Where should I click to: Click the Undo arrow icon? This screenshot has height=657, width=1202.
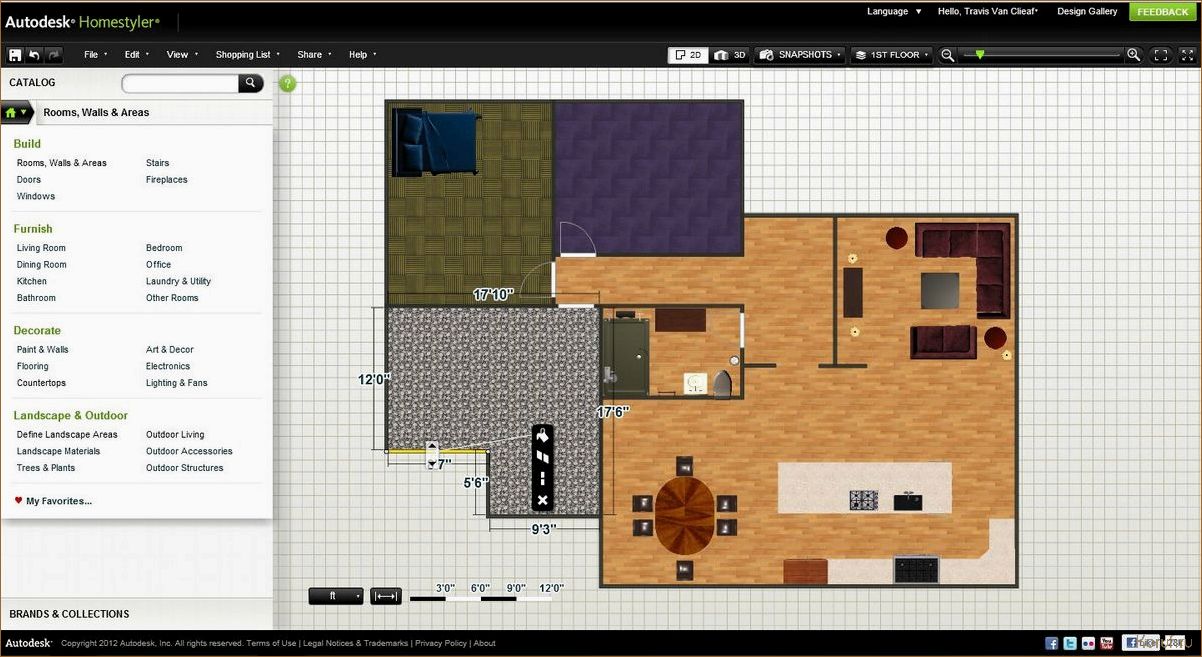(35, 55)
